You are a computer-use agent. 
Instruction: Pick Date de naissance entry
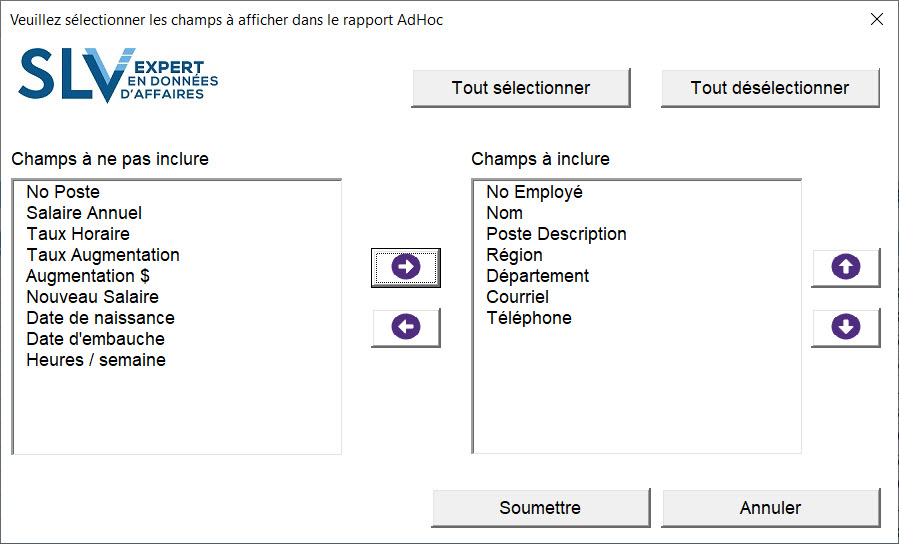click(100, 318)
